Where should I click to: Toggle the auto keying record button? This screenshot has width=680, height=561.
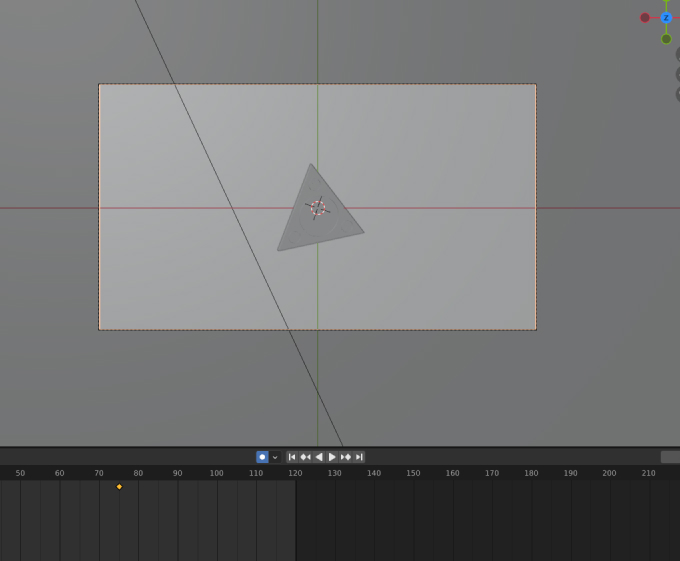(262, 457)
